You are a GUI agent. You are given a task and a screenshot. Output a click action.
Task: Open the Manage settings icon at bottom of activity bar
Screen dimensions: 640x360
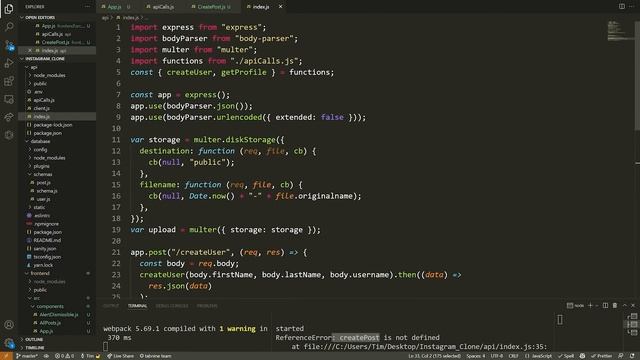point(9,343)
